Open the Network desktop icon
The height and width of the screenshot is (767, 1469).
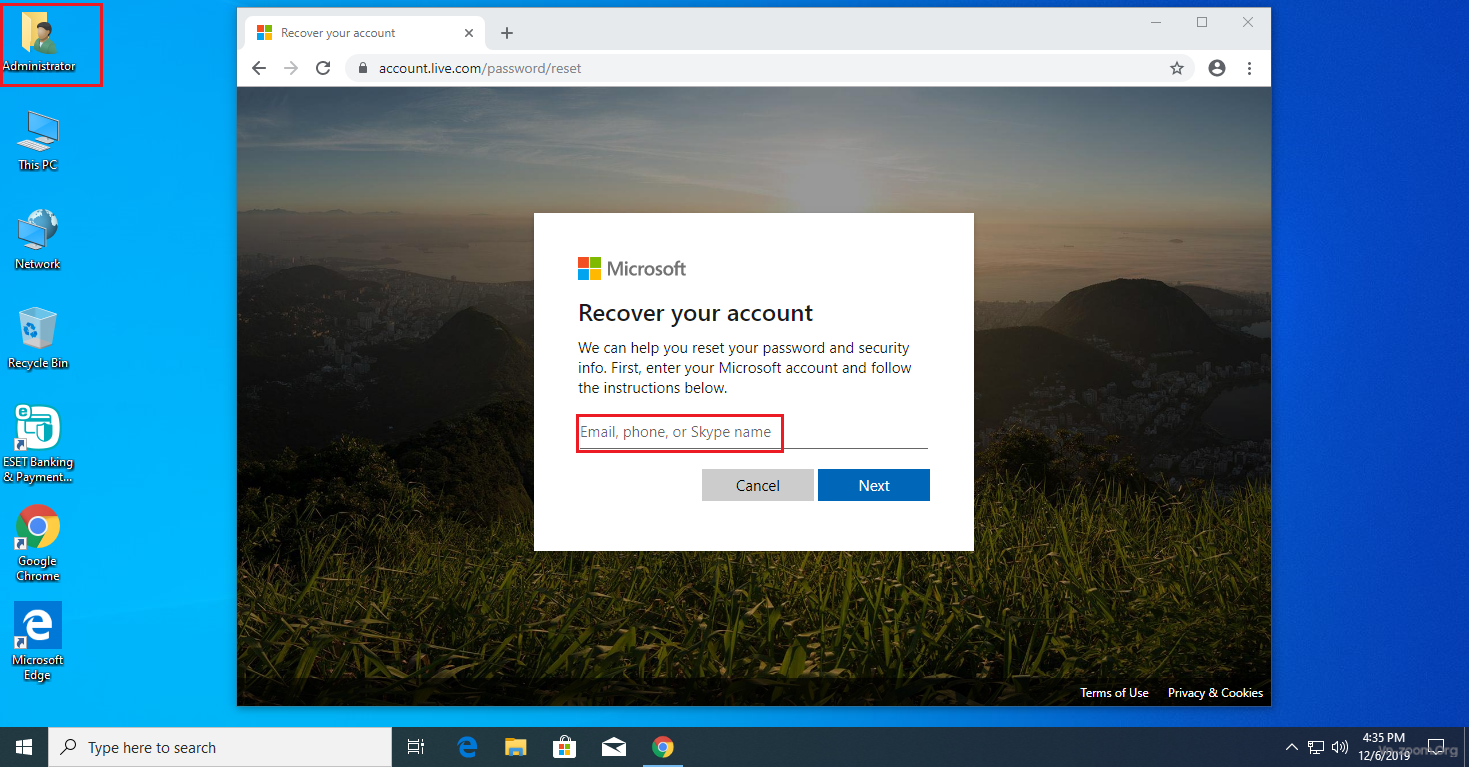(x=38, y=240)
